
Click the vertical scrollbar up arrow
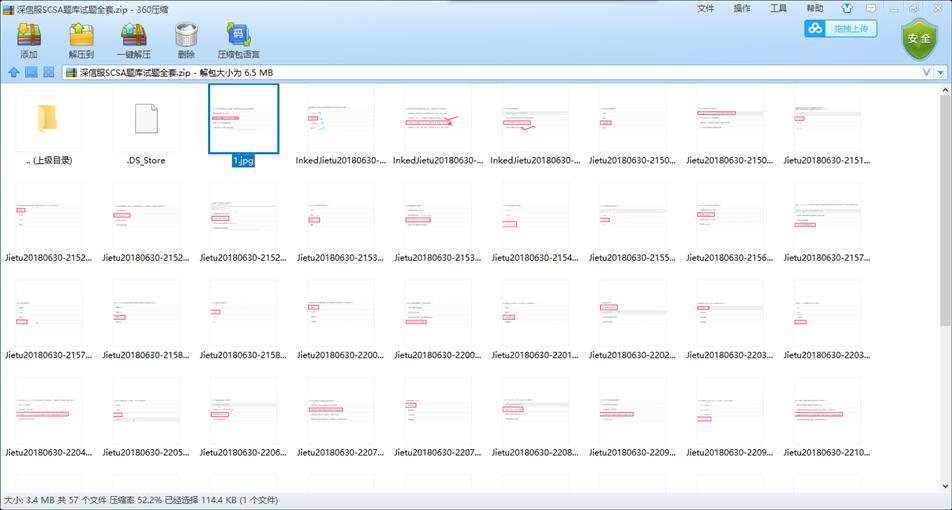(946, 89)
